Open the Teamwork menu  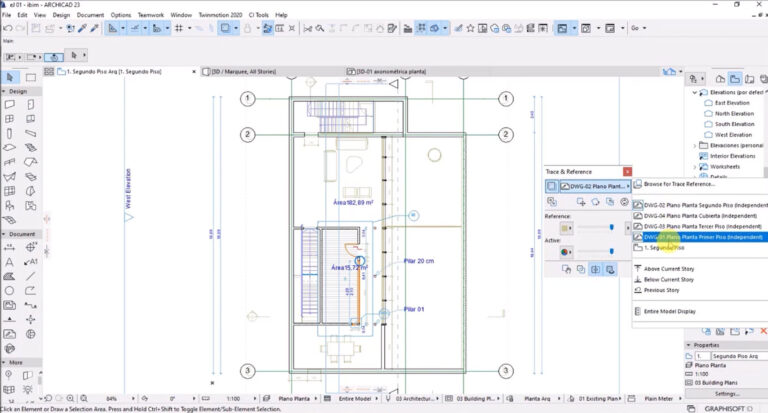click(151, 16)
